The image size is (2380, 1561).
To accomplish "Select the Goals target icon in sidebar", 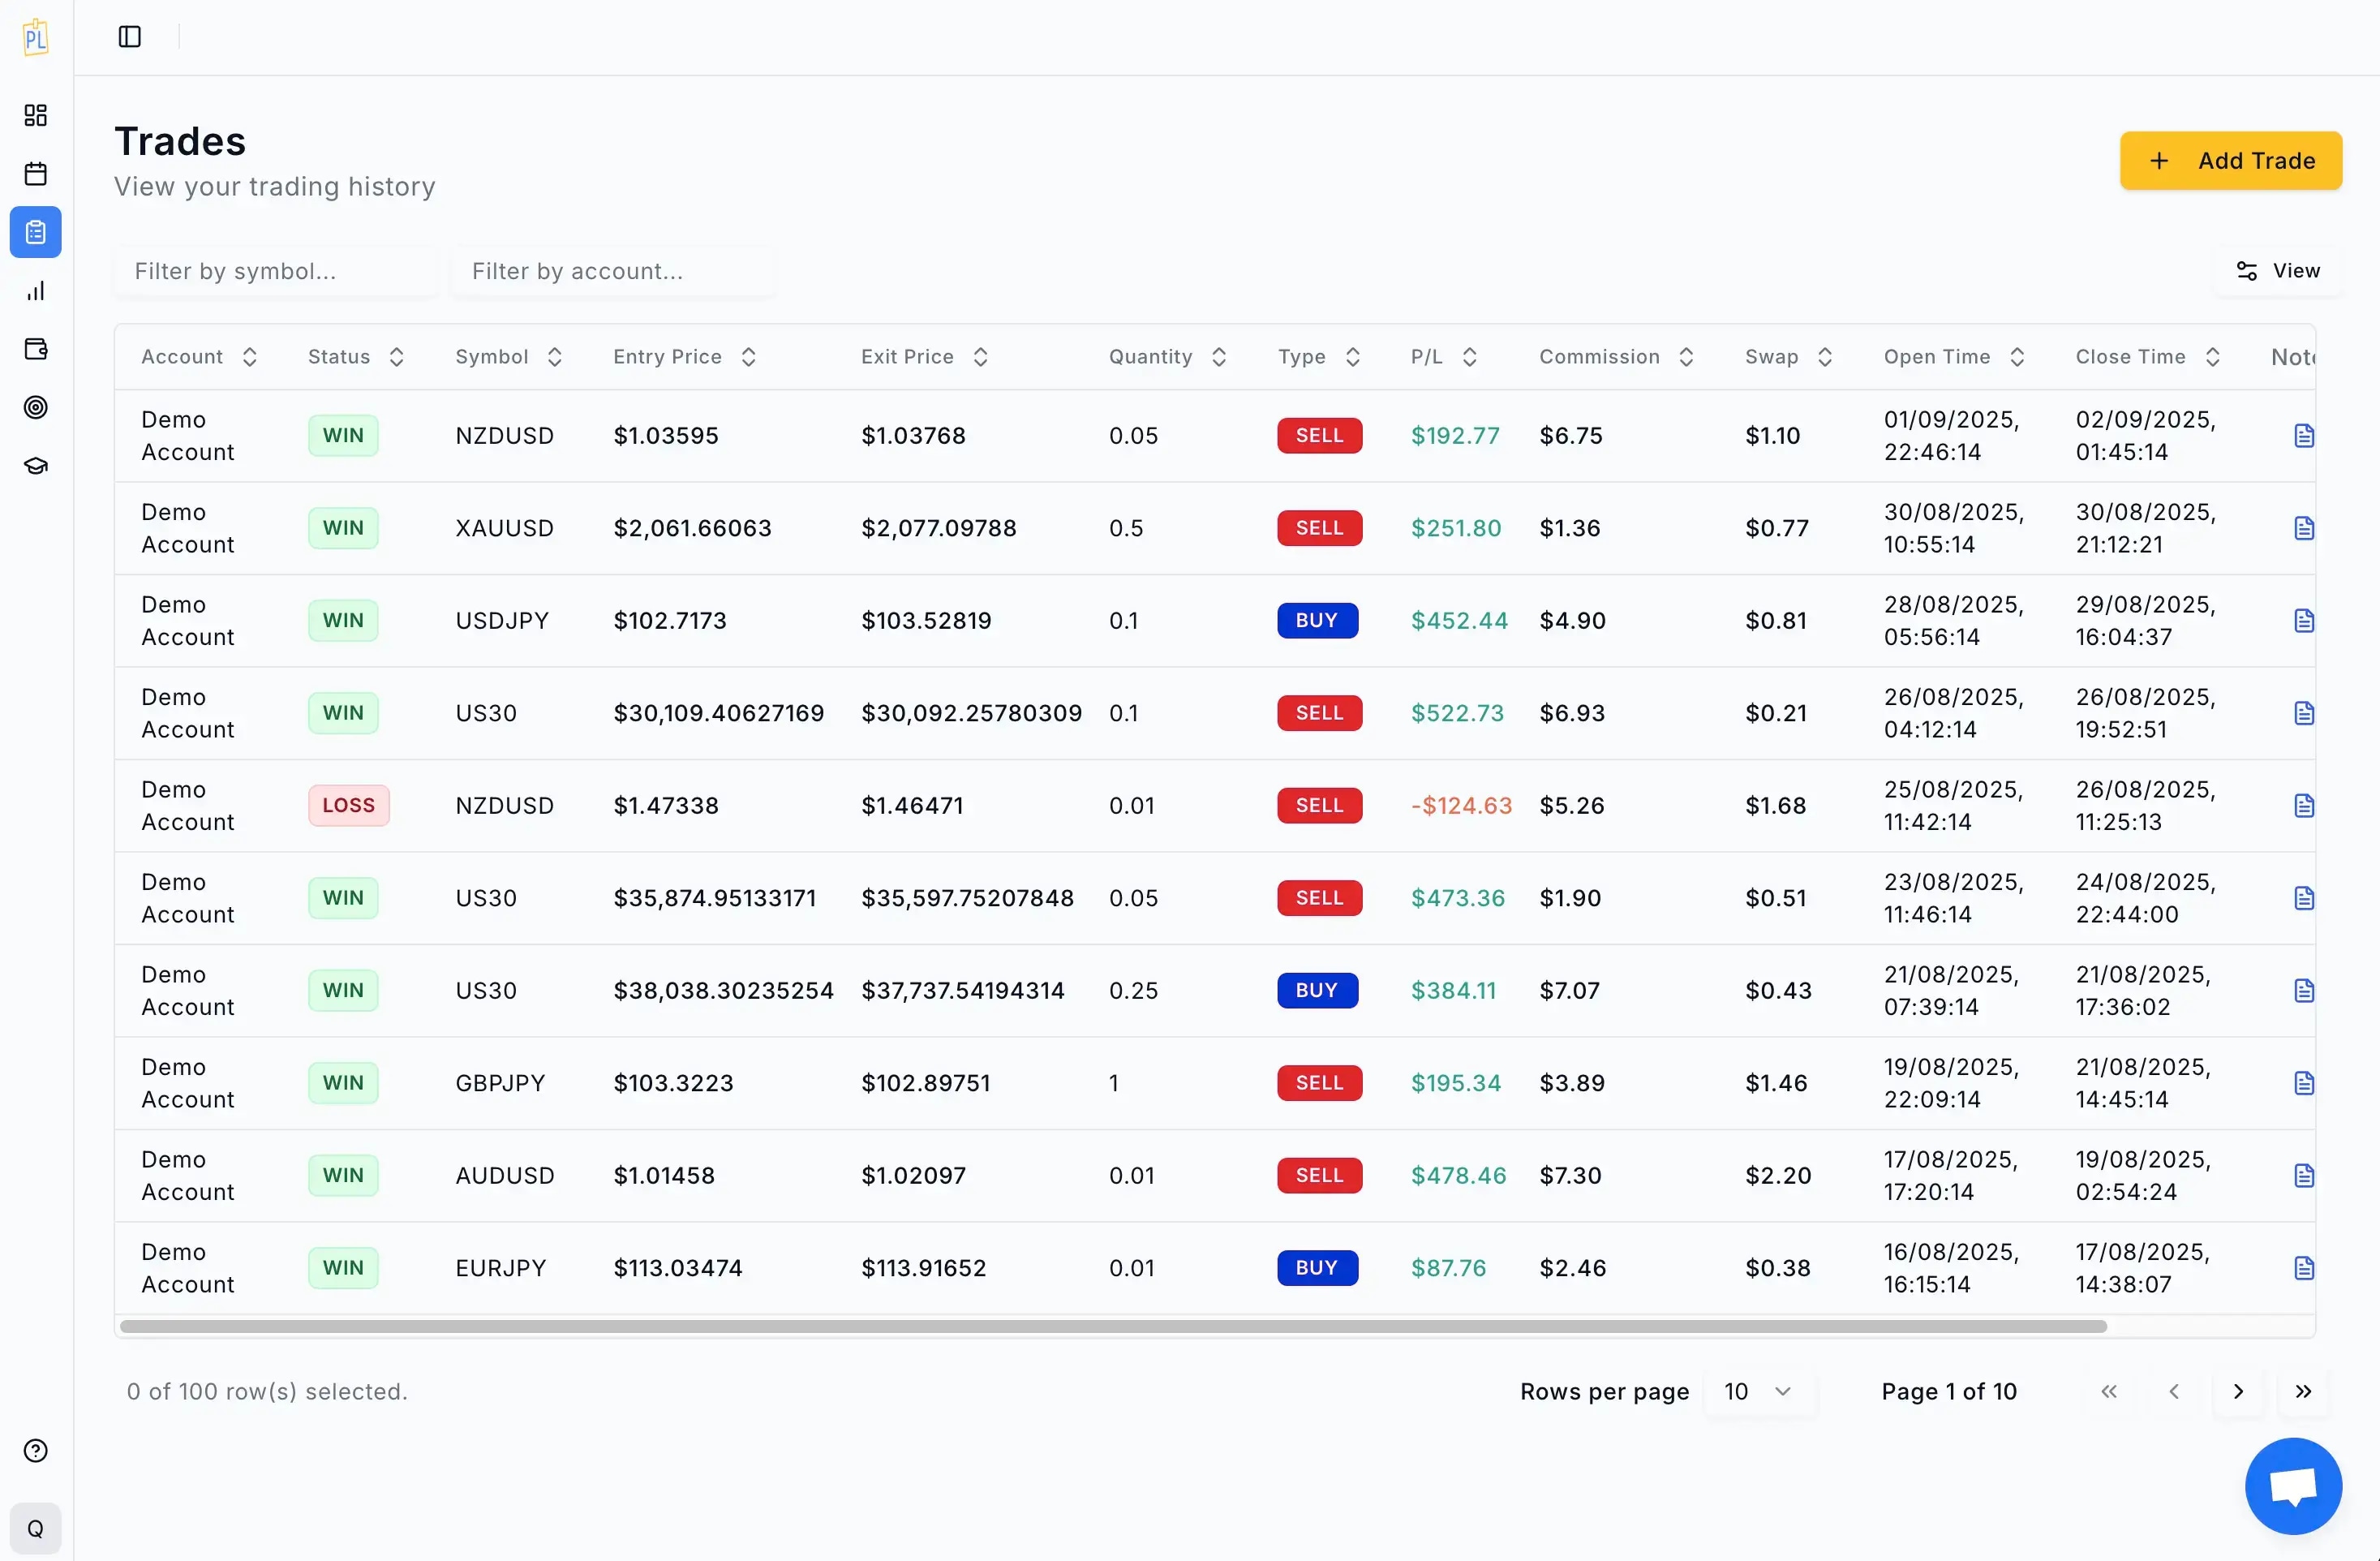I will 36,407.
